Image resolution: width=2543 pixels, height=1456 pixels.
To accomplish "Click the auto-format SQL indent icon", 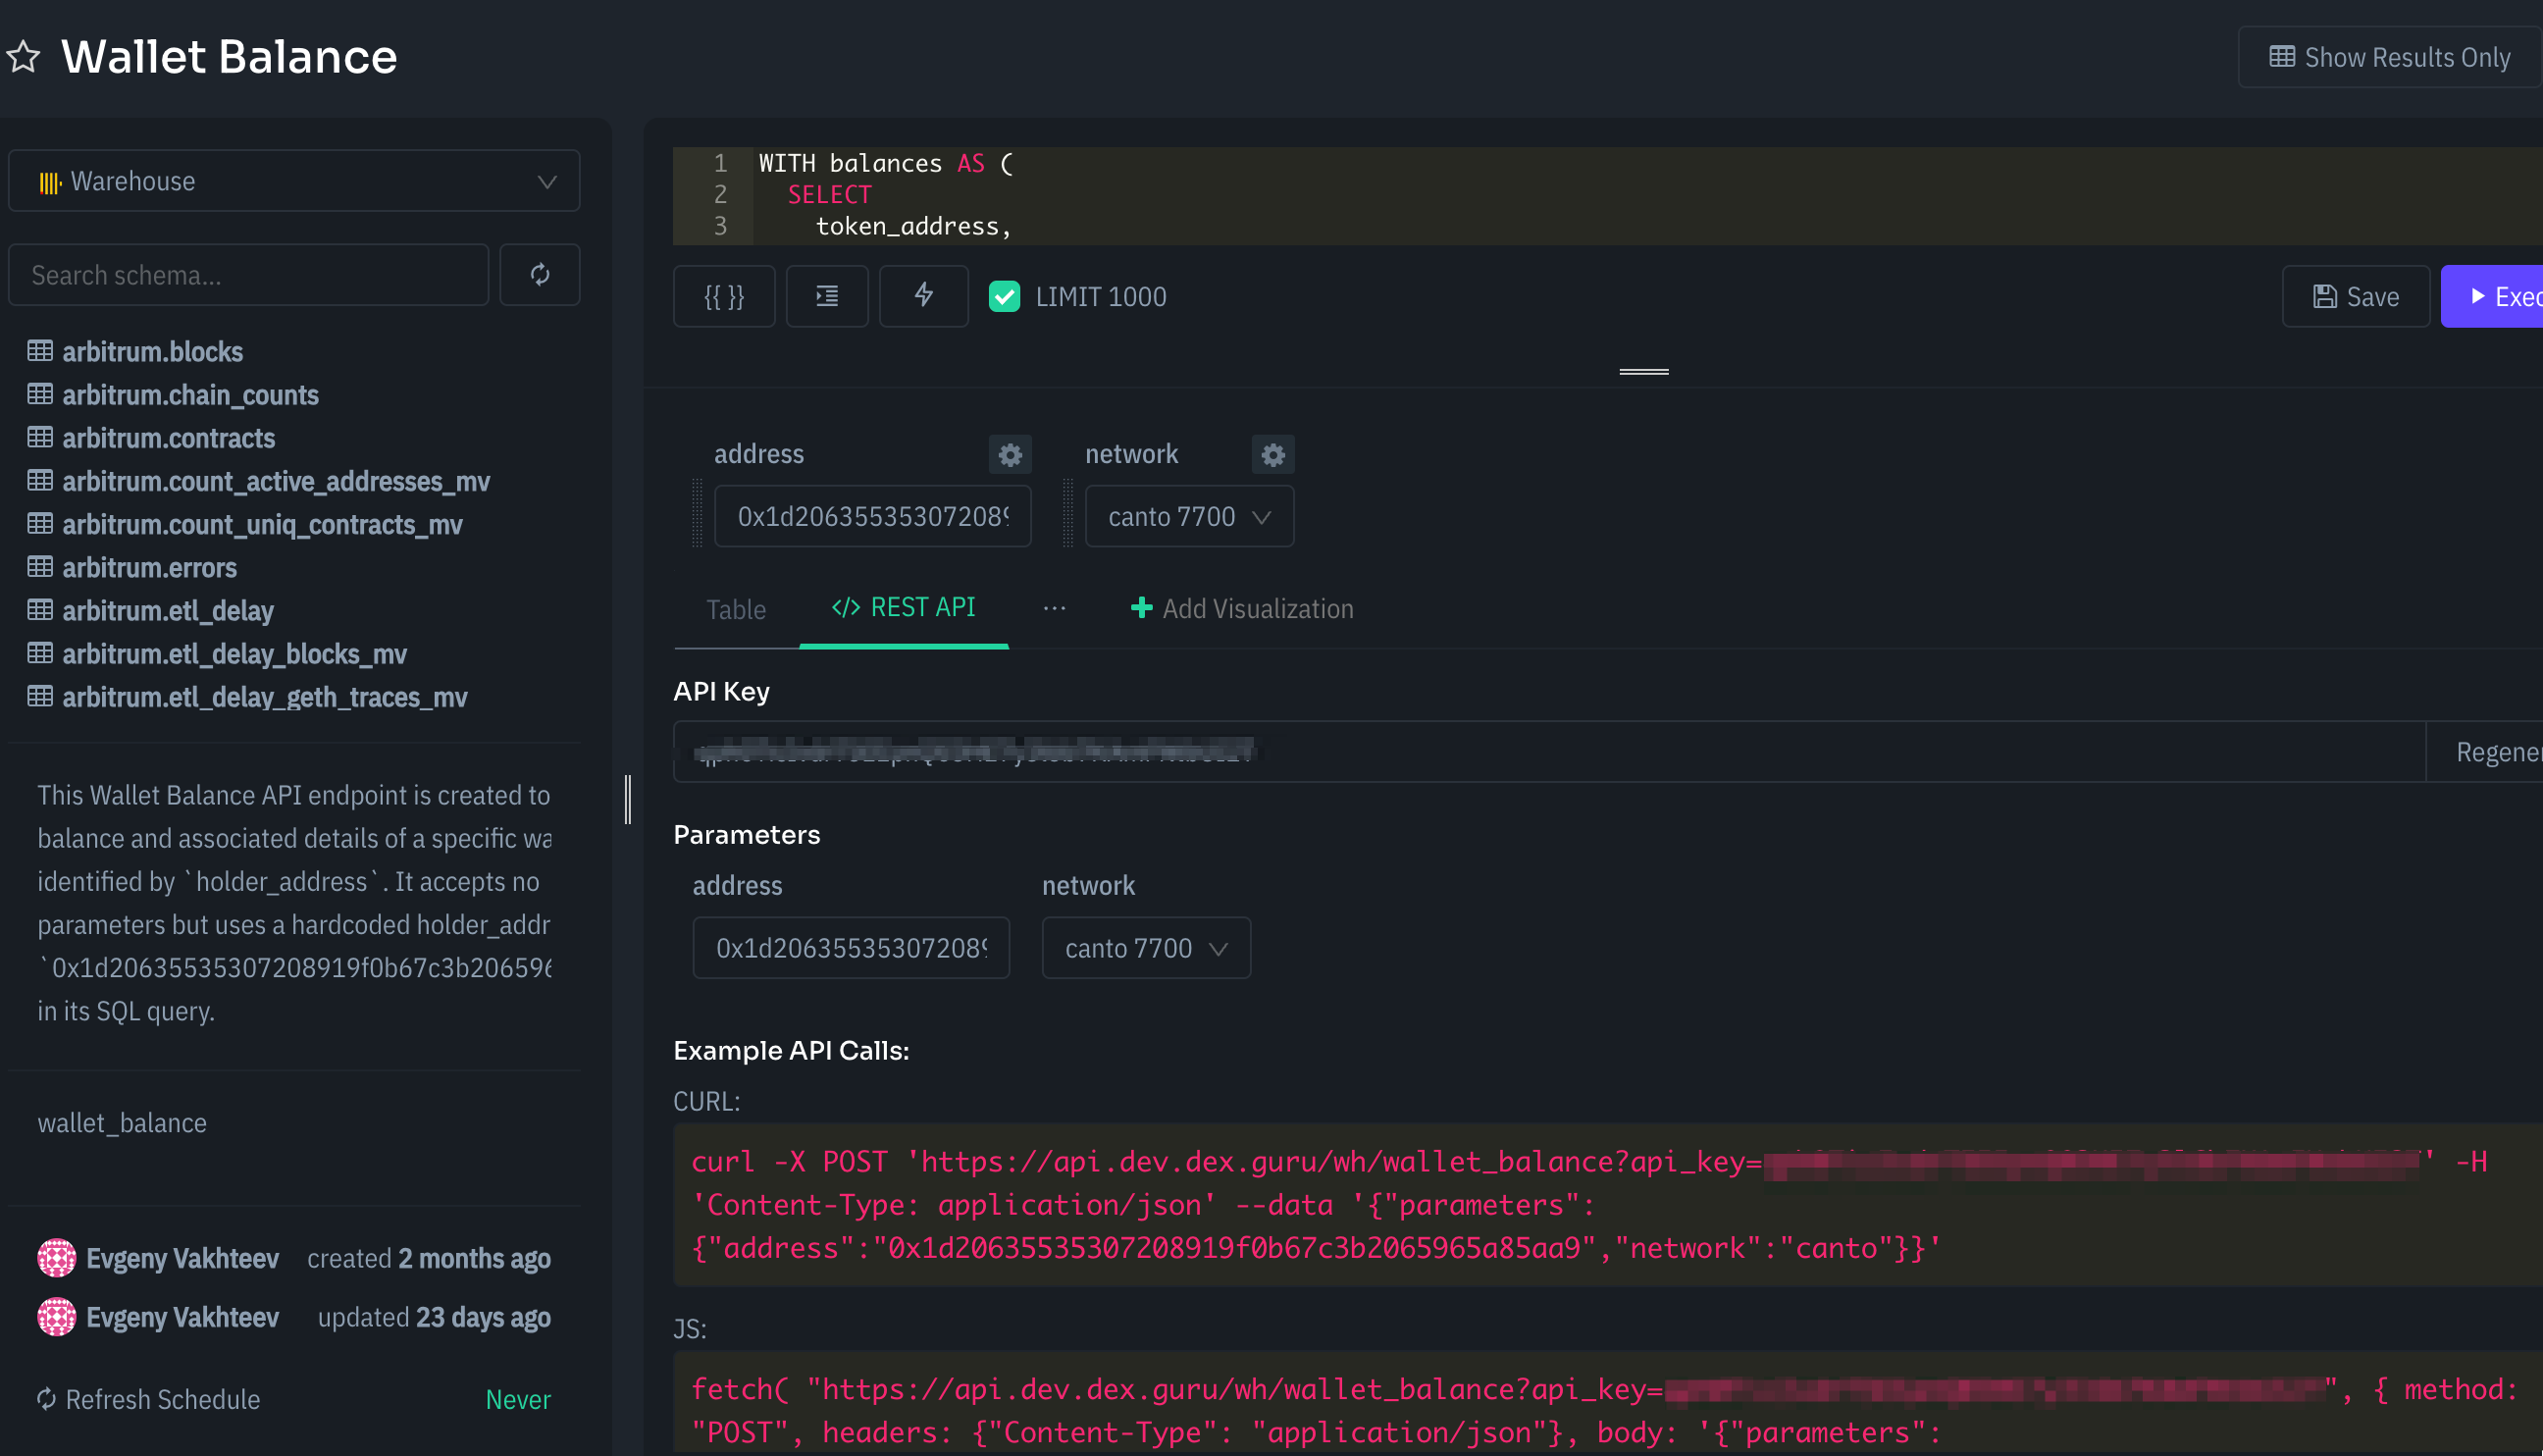I will (x=827, y=296).
